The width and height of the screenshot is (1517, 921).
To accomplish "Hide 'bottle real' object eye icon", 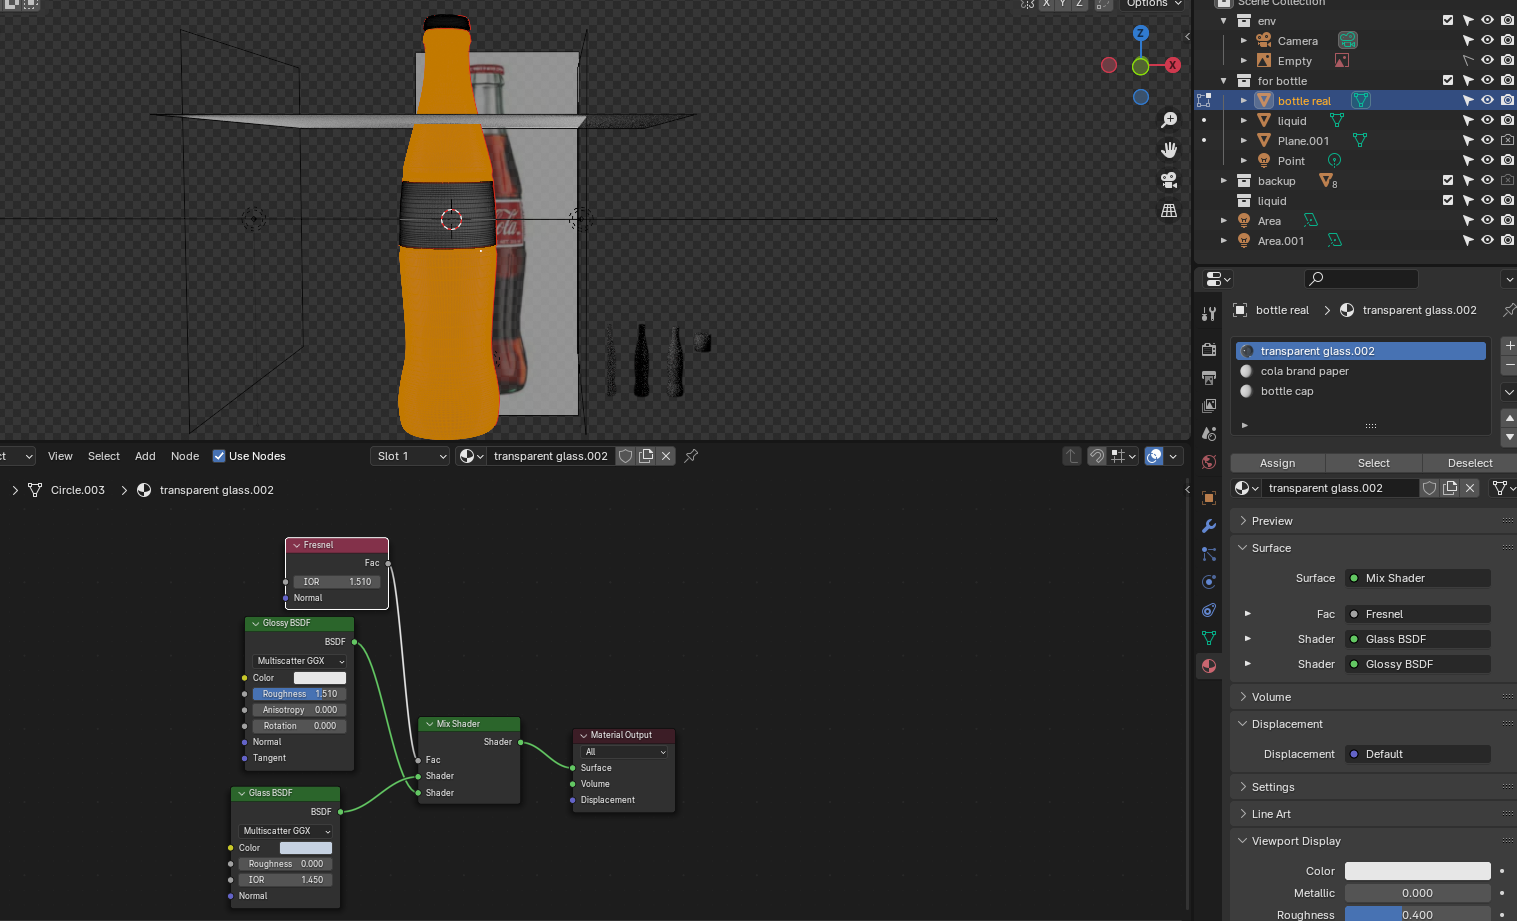I will point(1488,100).
